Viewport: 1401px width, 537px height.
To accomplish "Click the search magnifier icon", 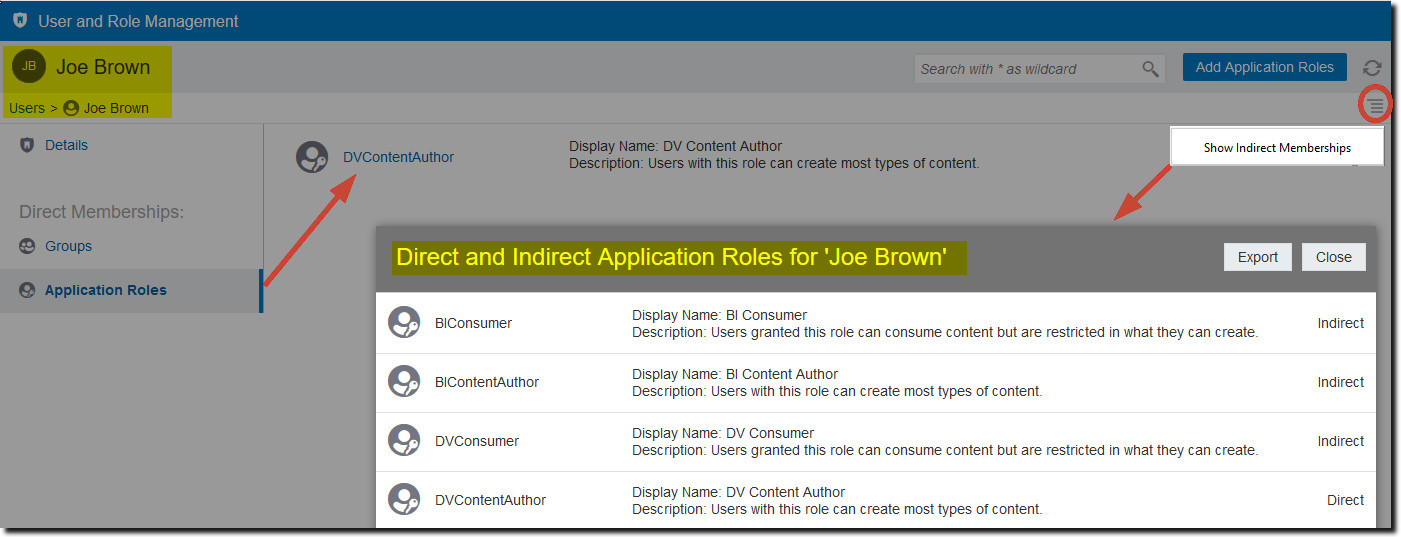I will coord(1151,69).
